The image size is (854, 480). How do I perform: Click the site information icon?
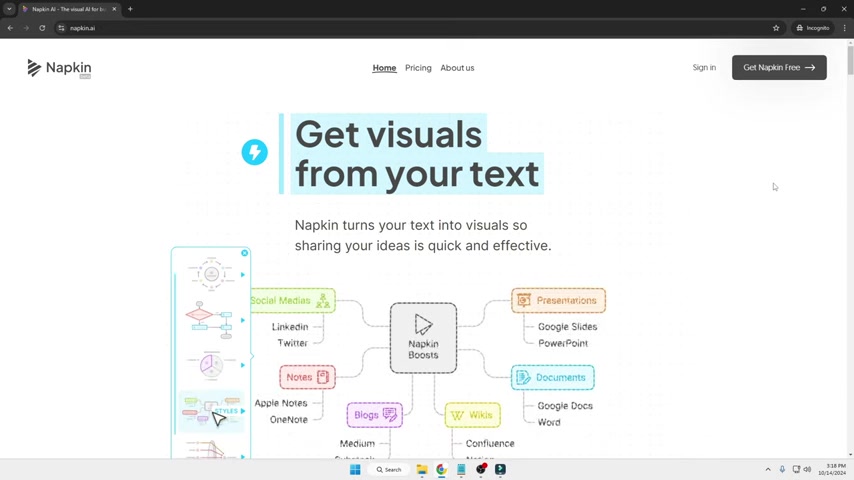tap(61, 28)
